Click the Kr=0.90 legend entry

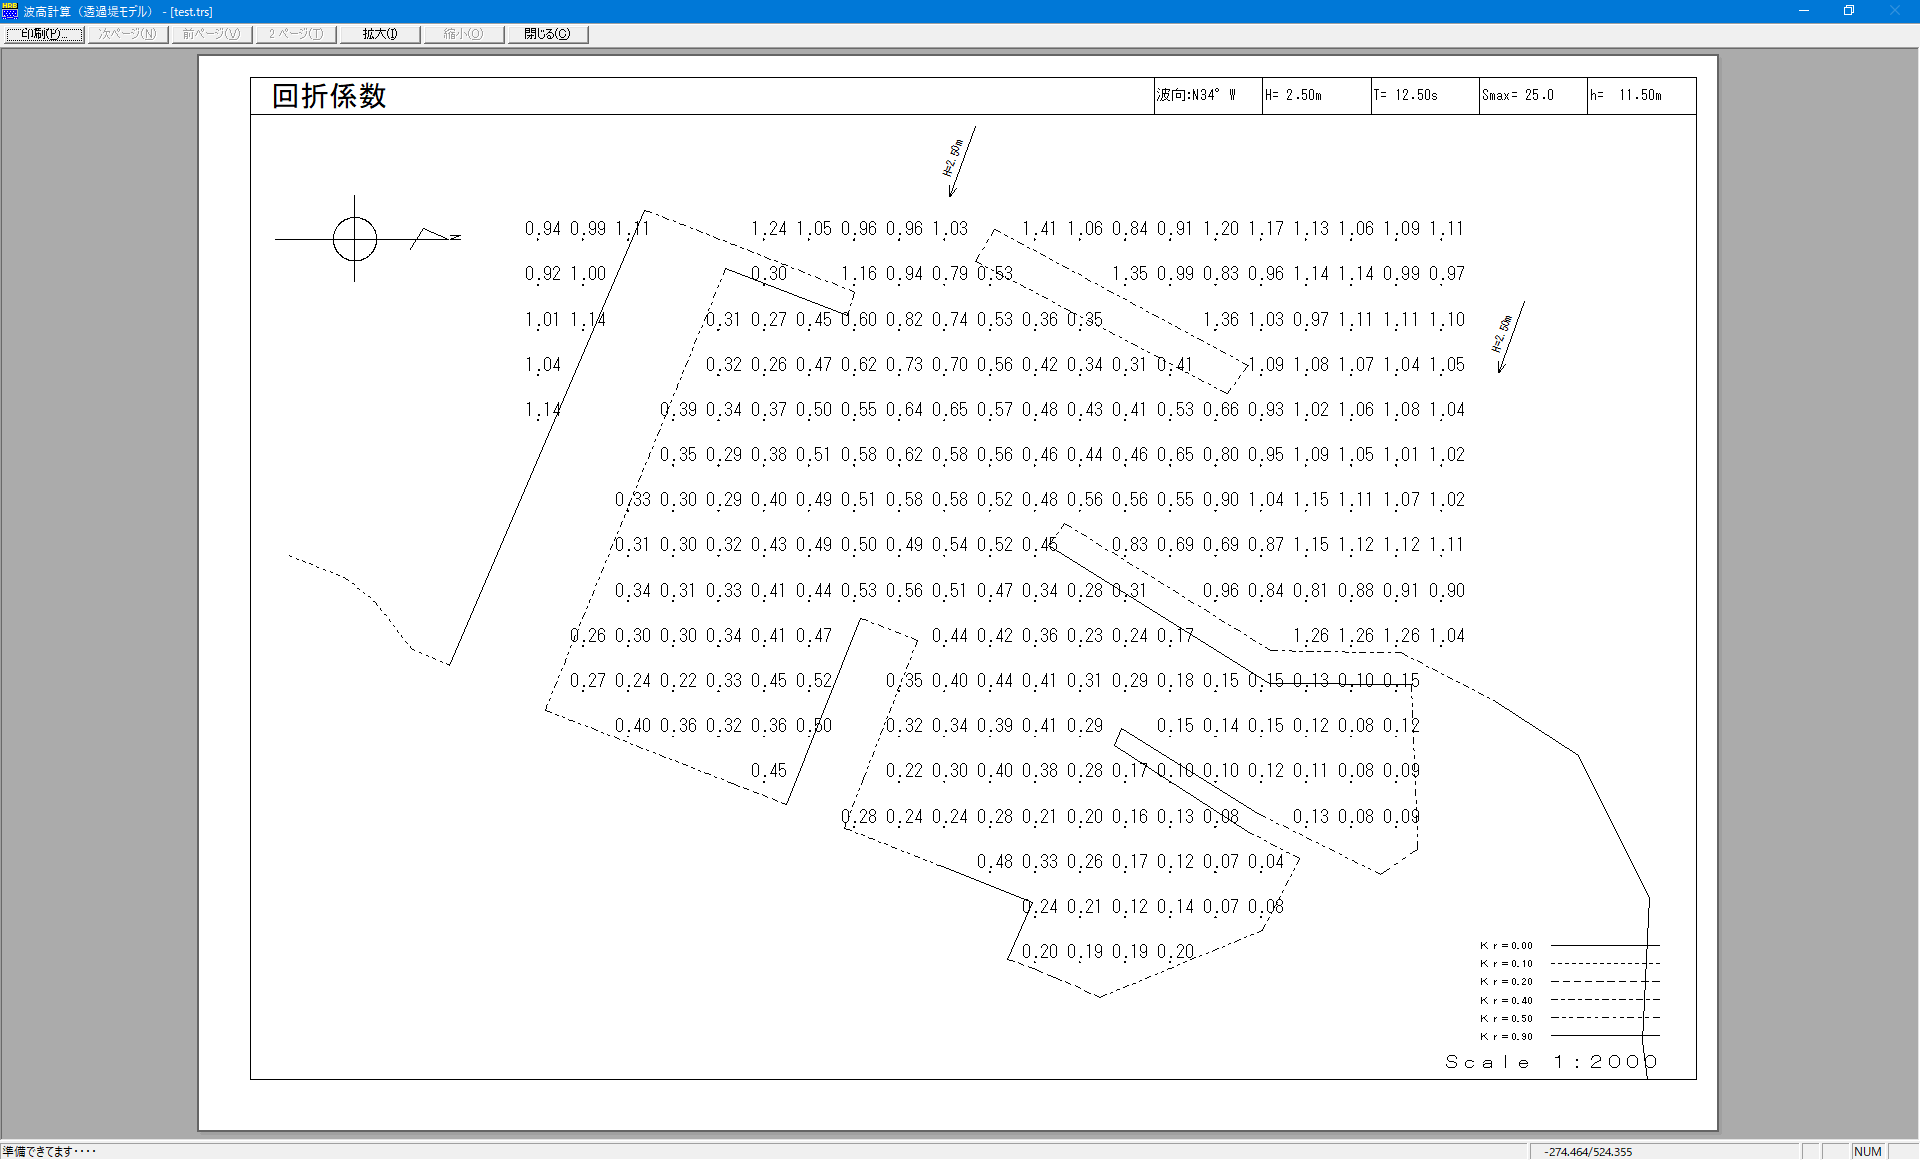pyautogui.click(x=1569, y=1036)
